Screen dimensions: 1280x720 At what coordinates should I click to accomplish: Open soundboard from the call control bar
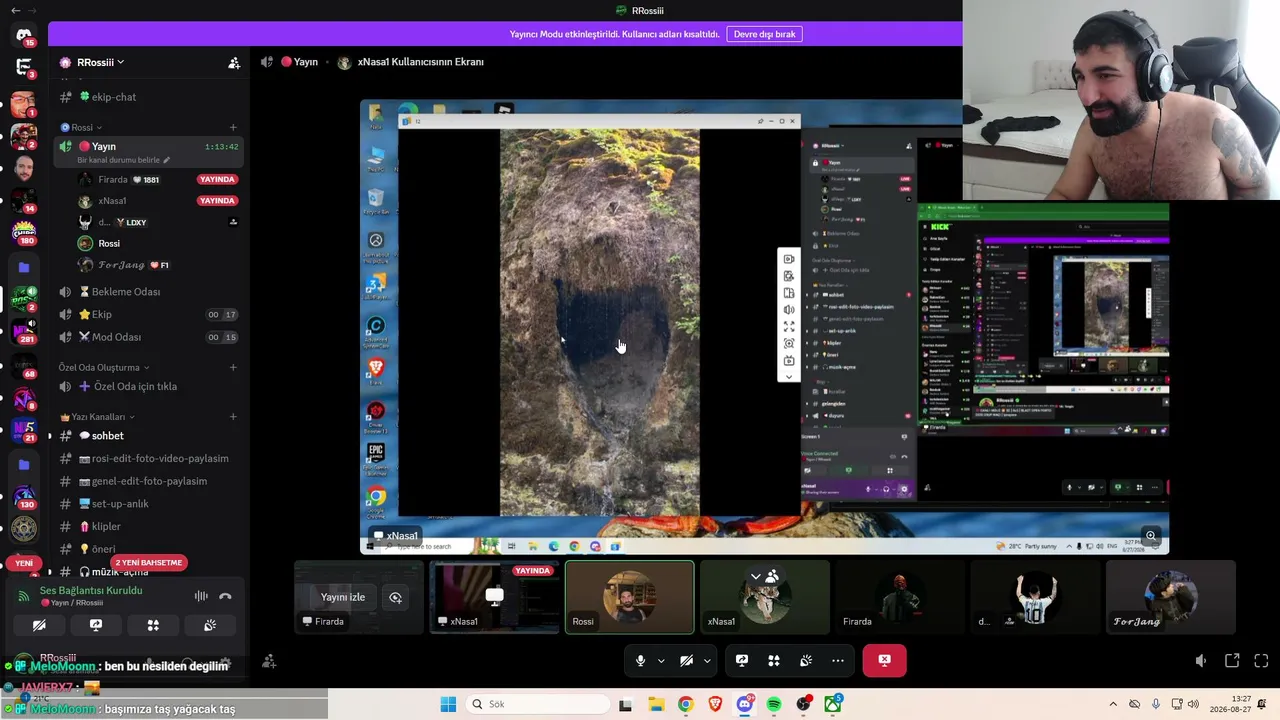(x=806, y=660)
